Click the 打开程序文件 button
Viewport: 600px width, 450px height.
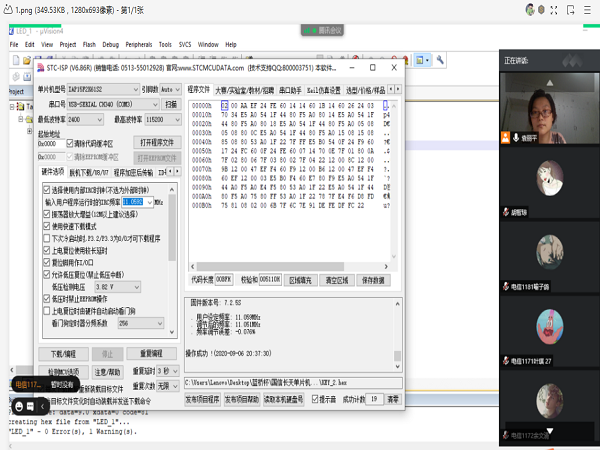click(x=157, y=142)
